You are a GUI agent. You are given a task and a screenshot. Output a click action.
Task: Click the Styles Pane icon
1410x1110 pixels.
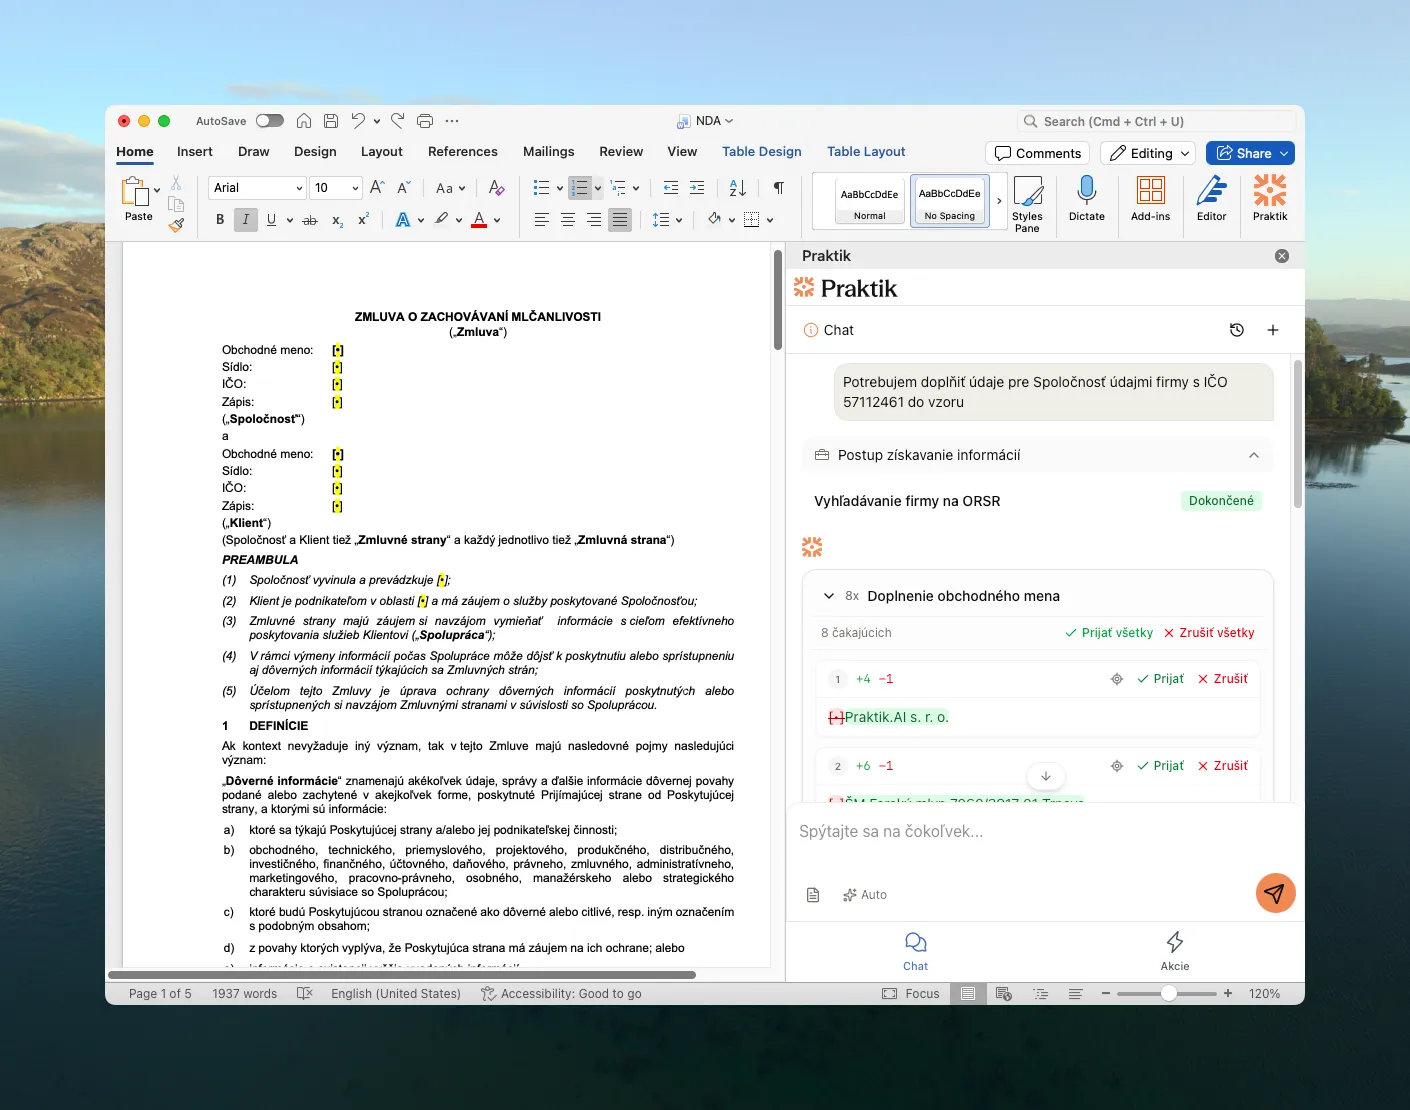pyautogui.click(x=1027, y=192)
